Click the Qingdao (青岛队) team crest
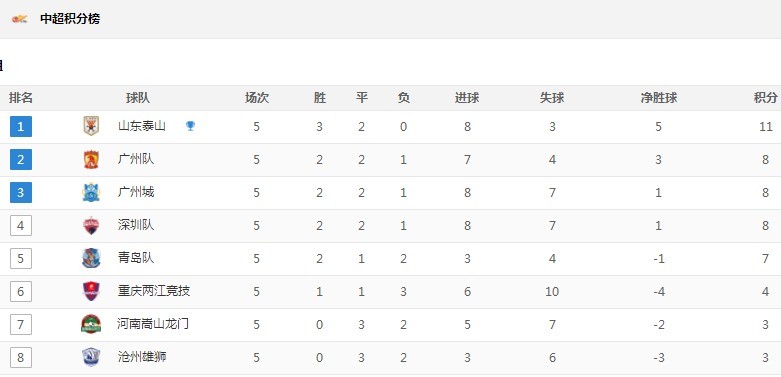Image resolution: width=781 pixels, height=377 pixels. (91, 258)
